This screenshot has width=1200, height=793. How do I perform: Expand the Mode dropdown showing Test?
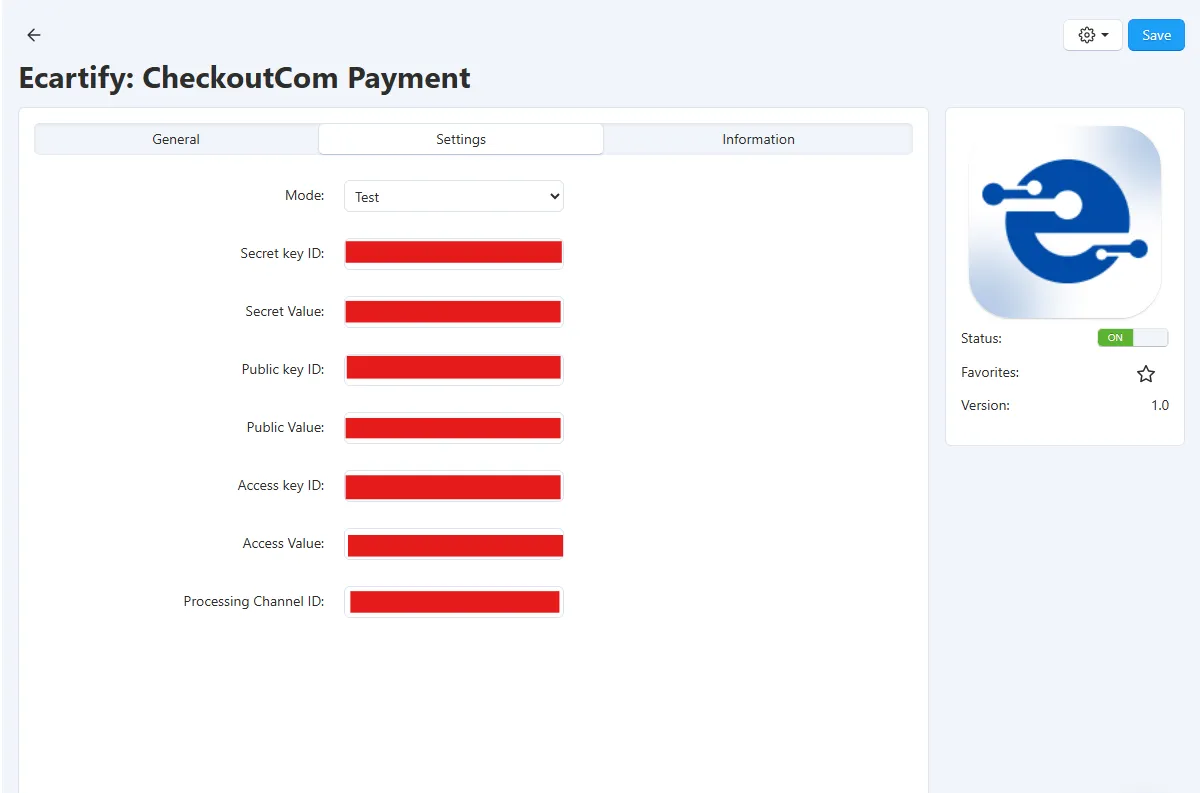(x=454, y=196)
